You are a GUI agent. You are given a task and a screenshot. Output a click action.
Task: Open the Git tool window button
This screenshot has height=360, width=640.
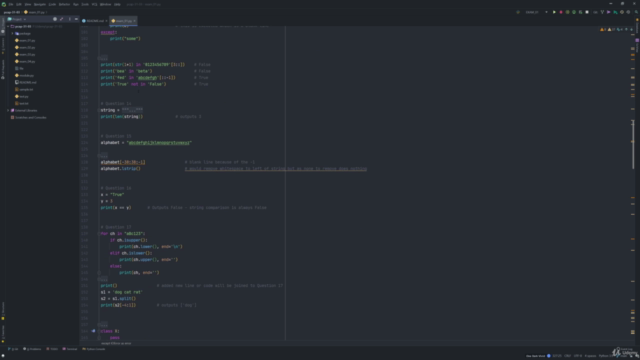(13, 349)
